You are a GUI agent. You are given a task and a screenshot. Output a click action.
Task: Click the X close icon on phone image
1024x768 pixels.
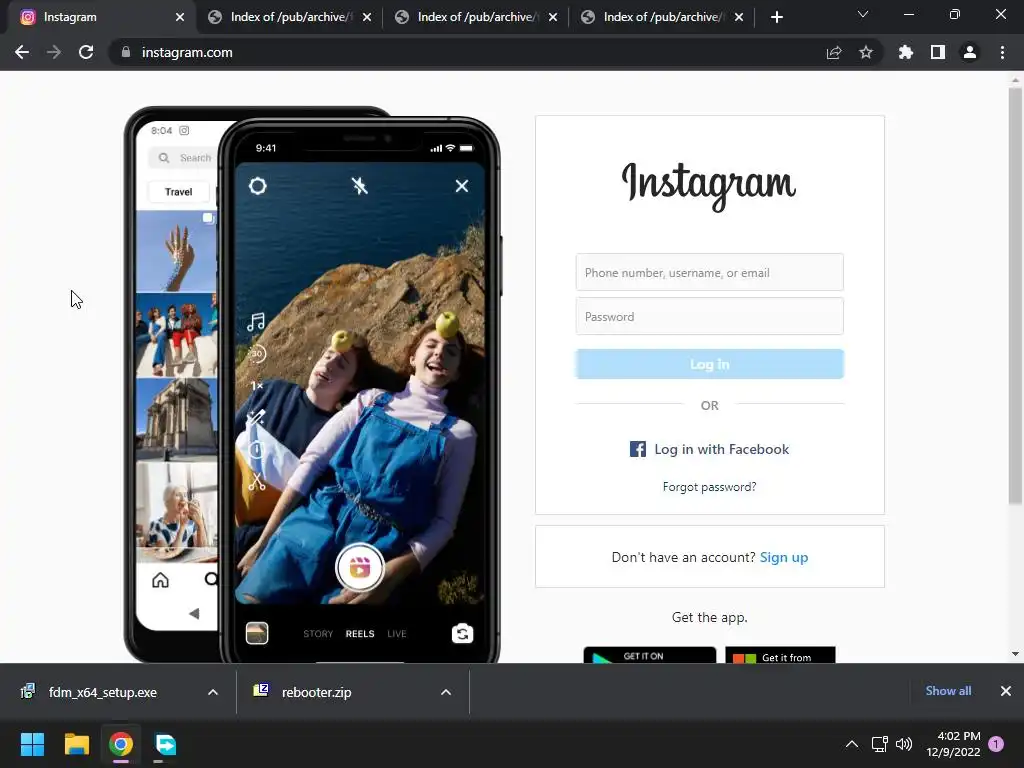click(x=462, y=186)
